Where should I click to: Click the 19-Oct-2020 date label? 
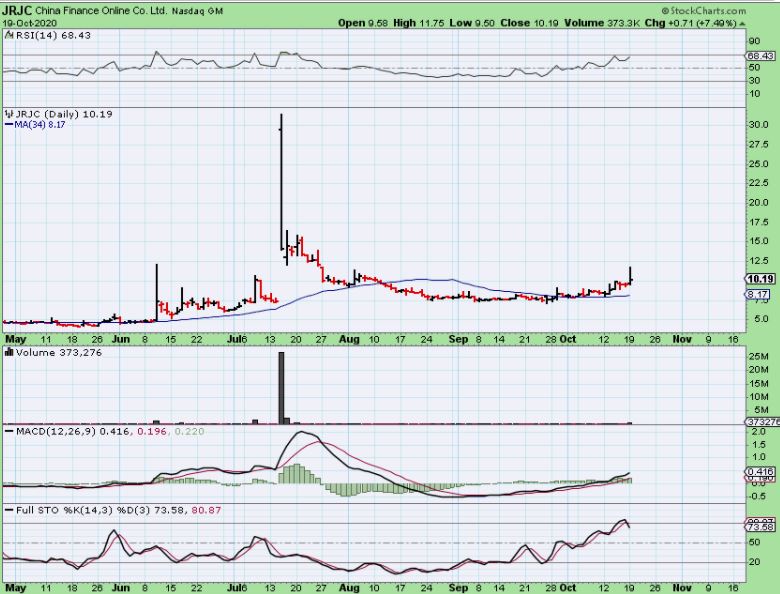click(x=29, y=23)
